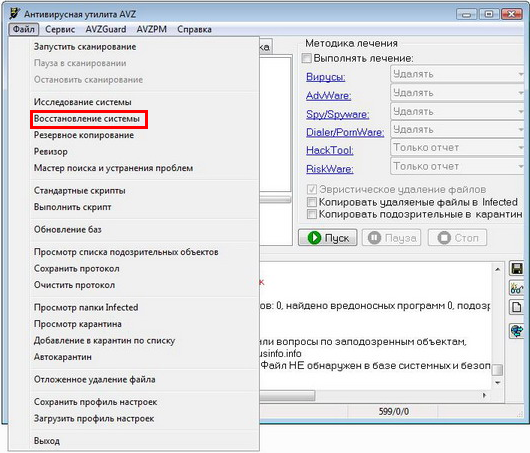Enable the Выполнять лечение checkbox
The width and height of the screenshot is (530, 453).
click(306, 58)
